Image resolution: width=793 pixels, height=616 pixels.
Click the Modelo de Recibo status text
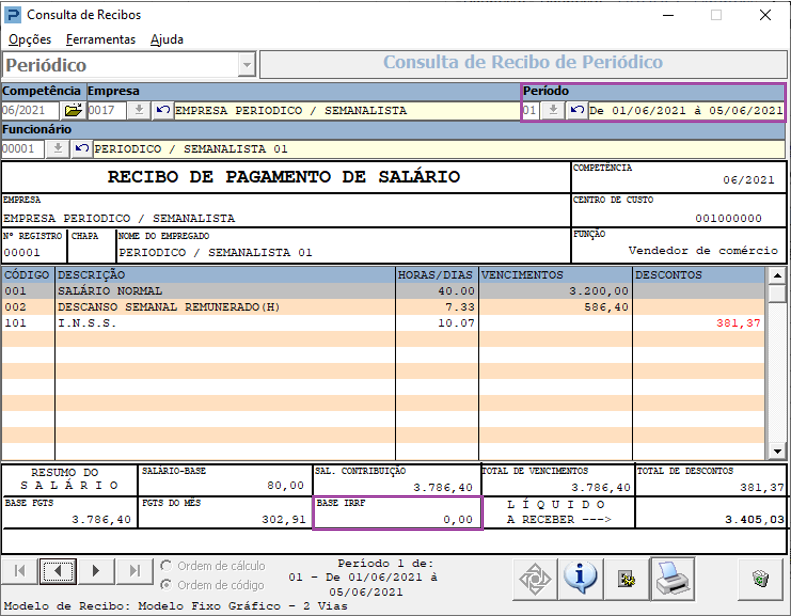[x=175, y=606]
